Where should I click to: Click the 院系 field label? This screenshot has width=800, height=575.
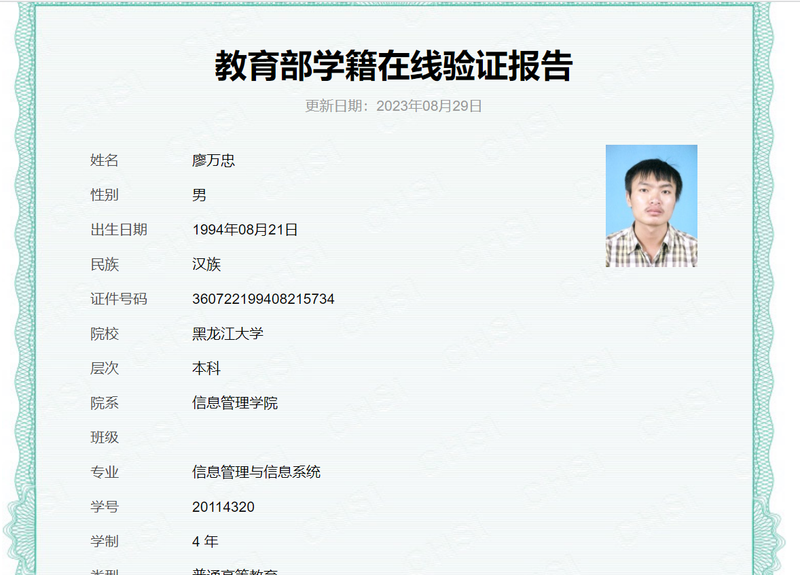tap(105, 403)
